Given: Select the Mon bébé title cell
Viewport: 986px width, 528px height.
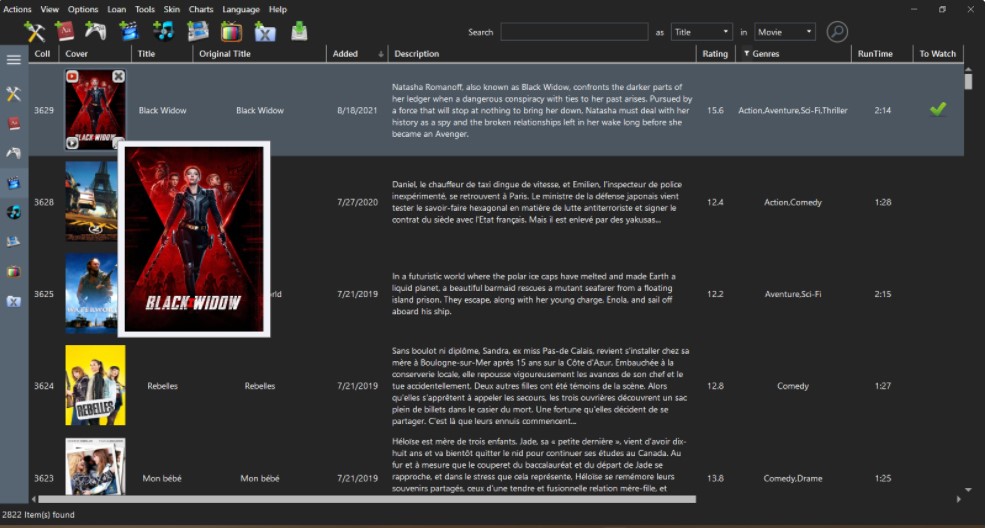Looking at the screenshot, I should (162, 478).
